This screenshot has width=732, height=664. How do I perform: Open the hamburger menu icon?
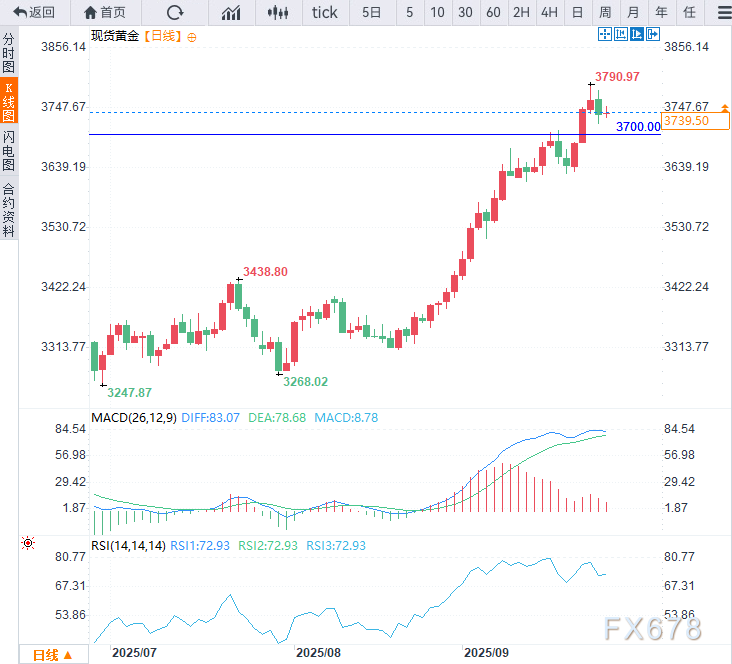point(725,12)
